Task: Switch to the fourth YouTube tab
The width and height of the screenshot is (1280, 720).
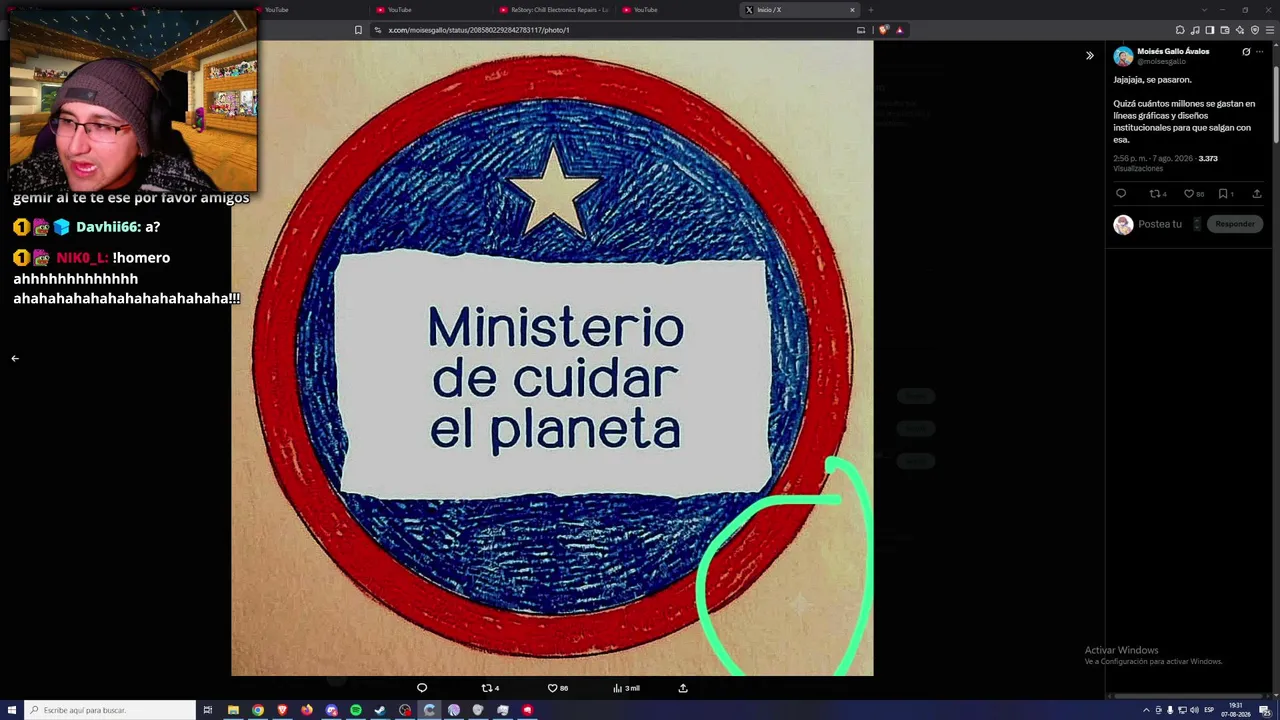Action: 678,10
